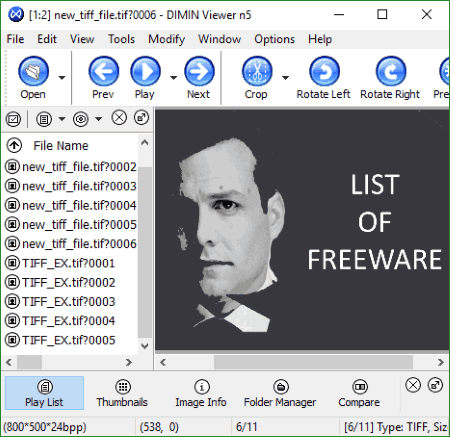Screen dimensions: 450x437
Task: Switch to the Play List tab
Action: (44, 393)
